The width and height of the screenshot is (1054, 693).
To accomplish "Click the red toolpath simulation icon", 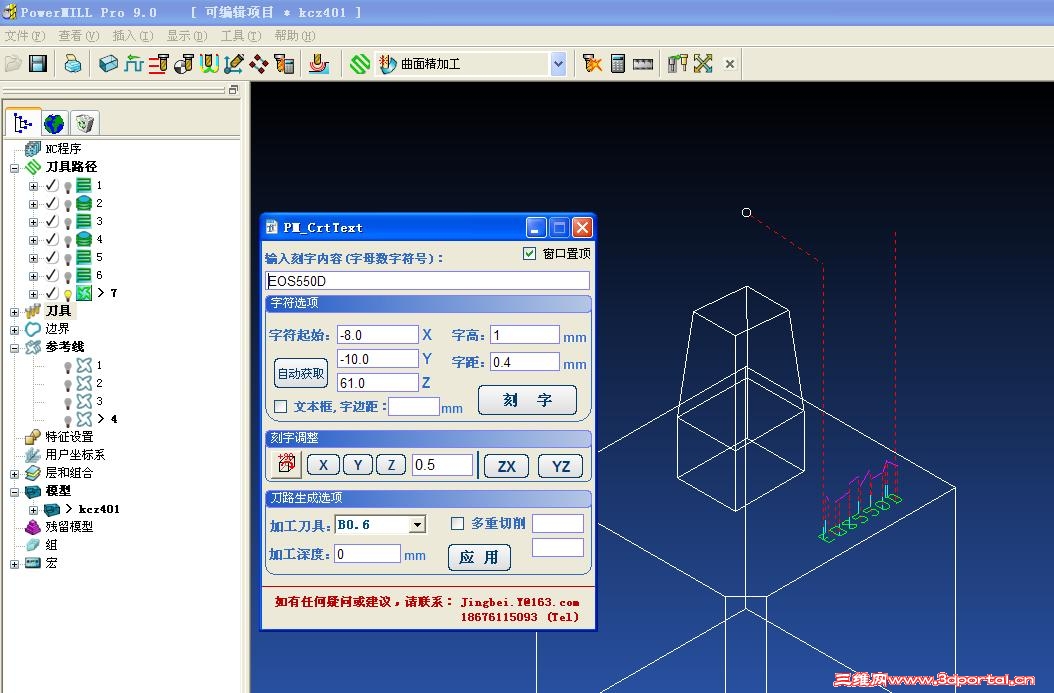I will pyautogui.click(x=319, y=64).
